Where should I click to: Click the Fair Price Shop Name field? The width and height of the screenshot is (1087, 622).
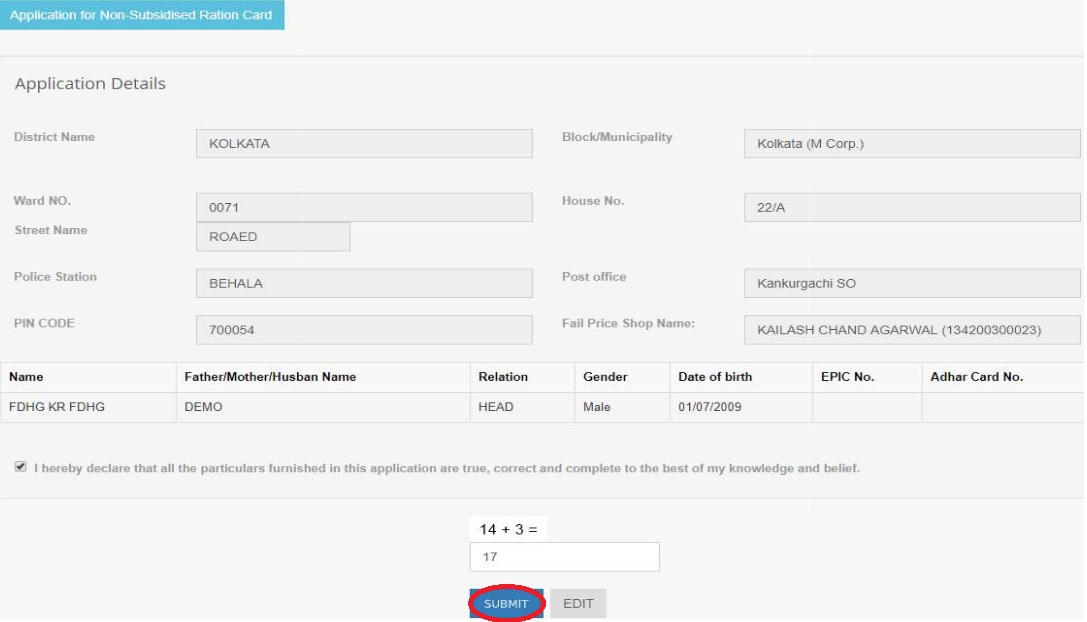pyautogui.click(x=912, y=330)
